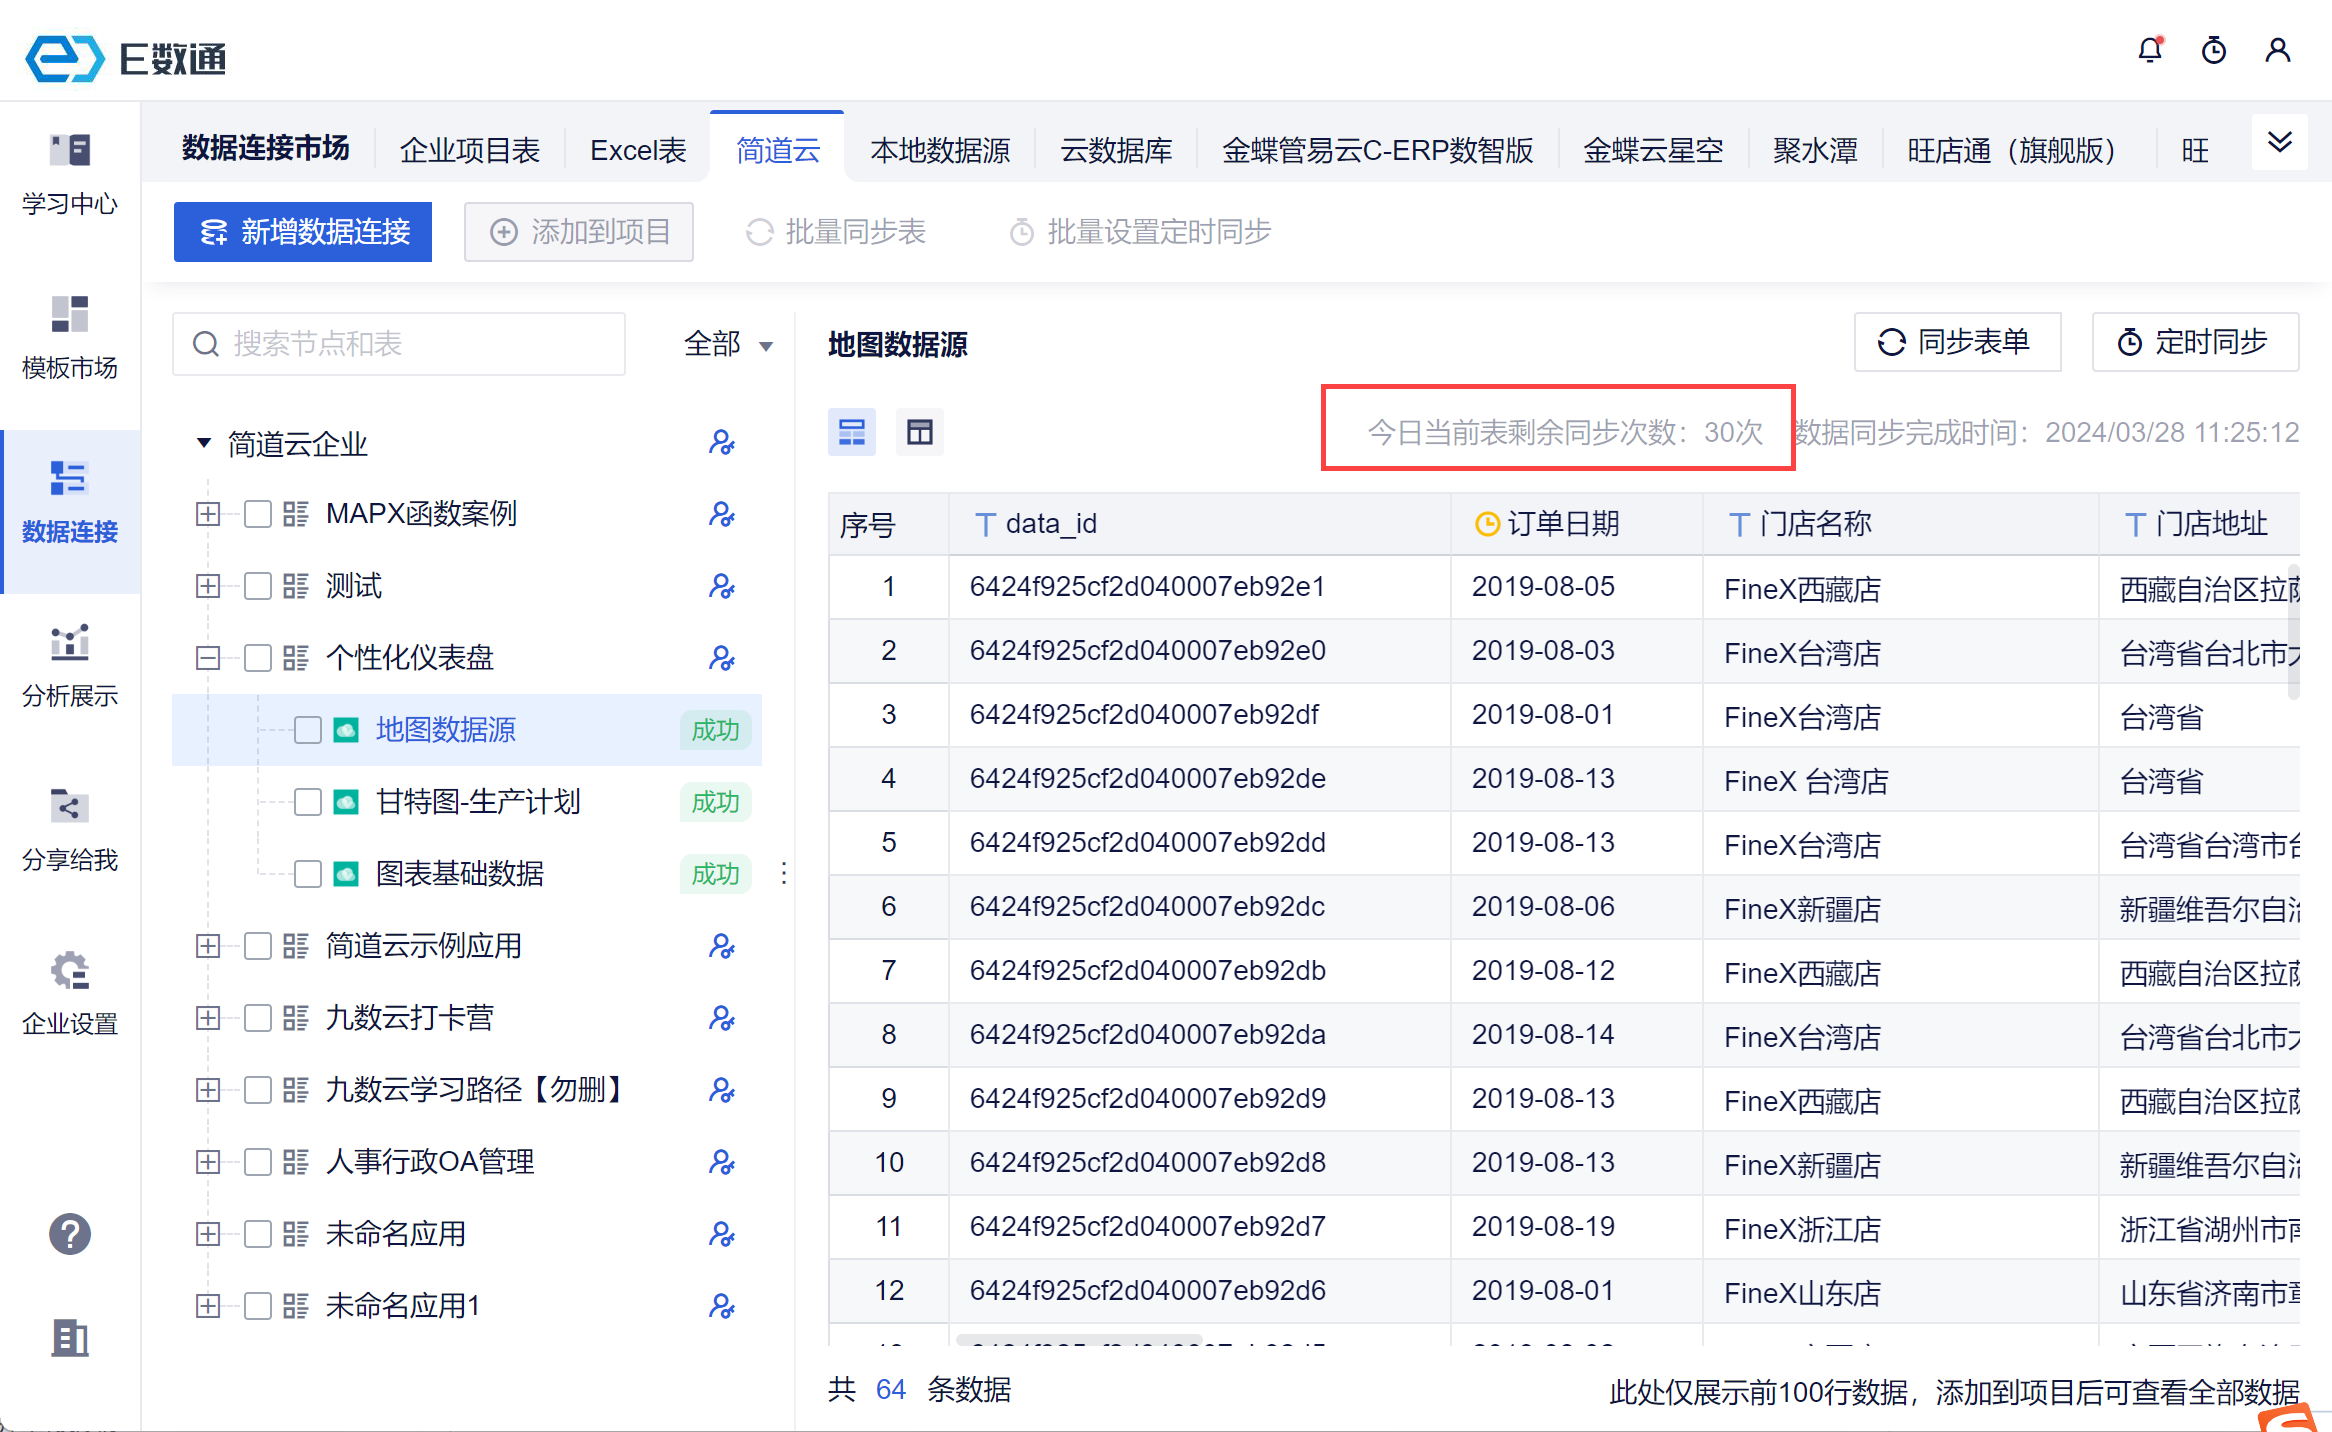Select the 甘特图-生产计划 checkbox
2332x1432 pixels.
click(308, 802)
